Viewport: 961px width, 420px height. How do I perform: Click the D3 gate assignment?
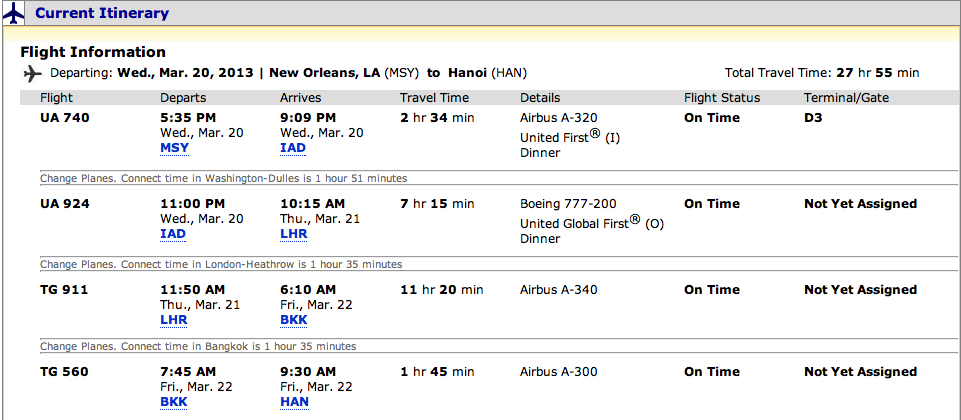click(814, 118)
